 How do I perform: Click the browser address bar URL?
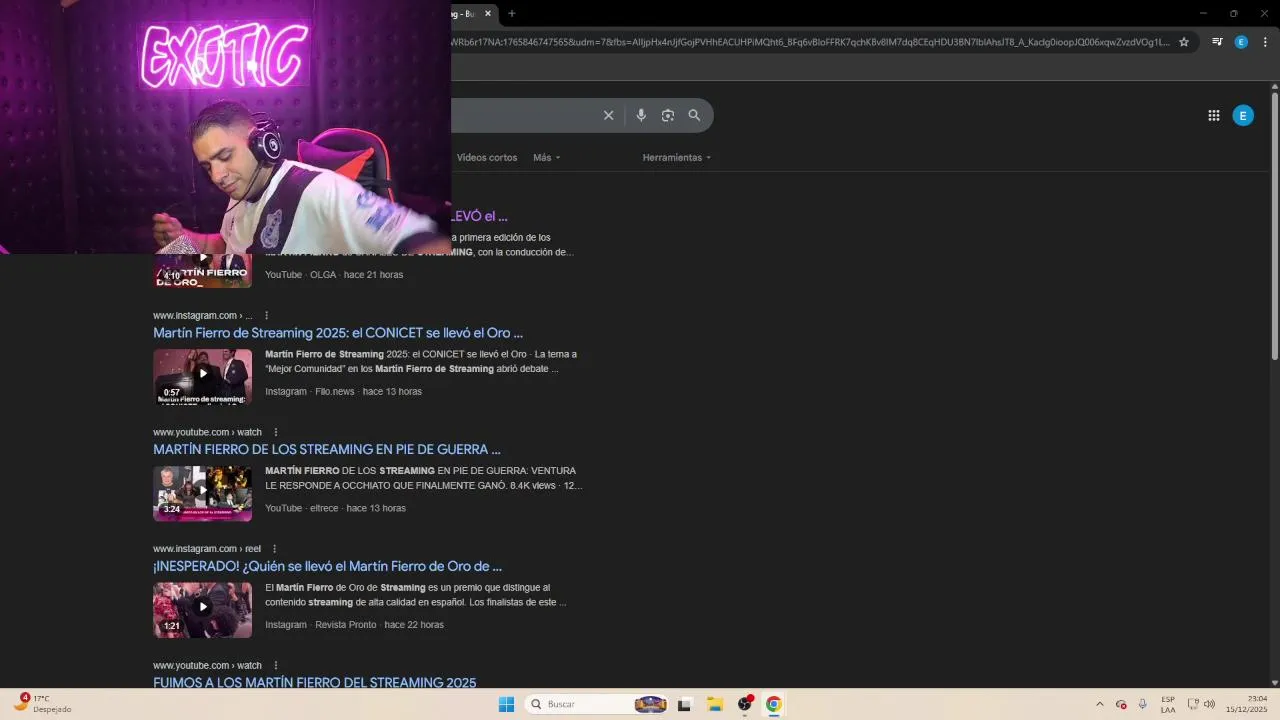pos(810,42)
